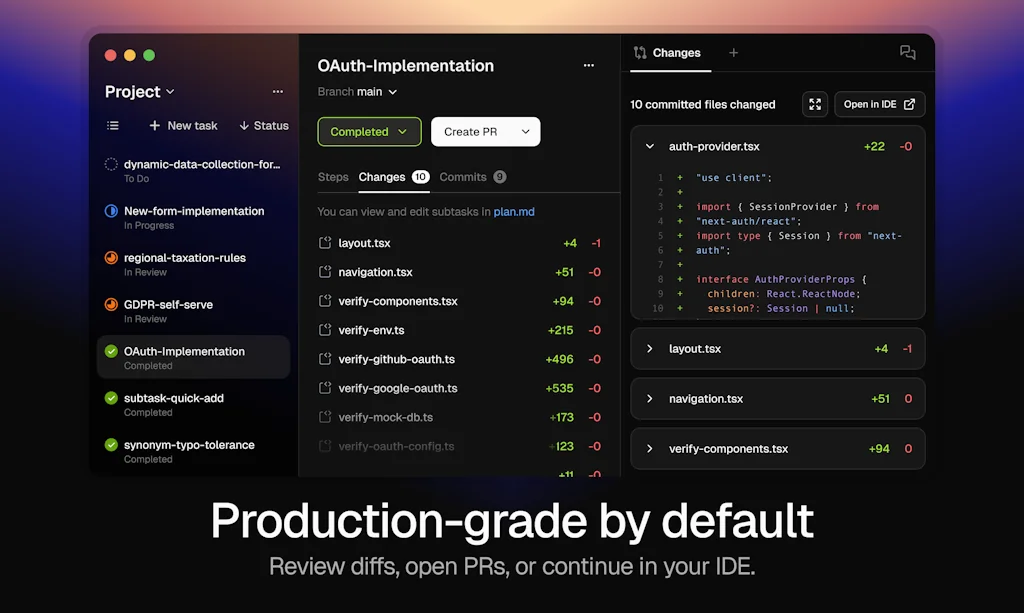The width and height of the screenshot is (1024, 613).
Task: Click the +22 additions count for auth-provider.tsx
Action: pos(874,146)
